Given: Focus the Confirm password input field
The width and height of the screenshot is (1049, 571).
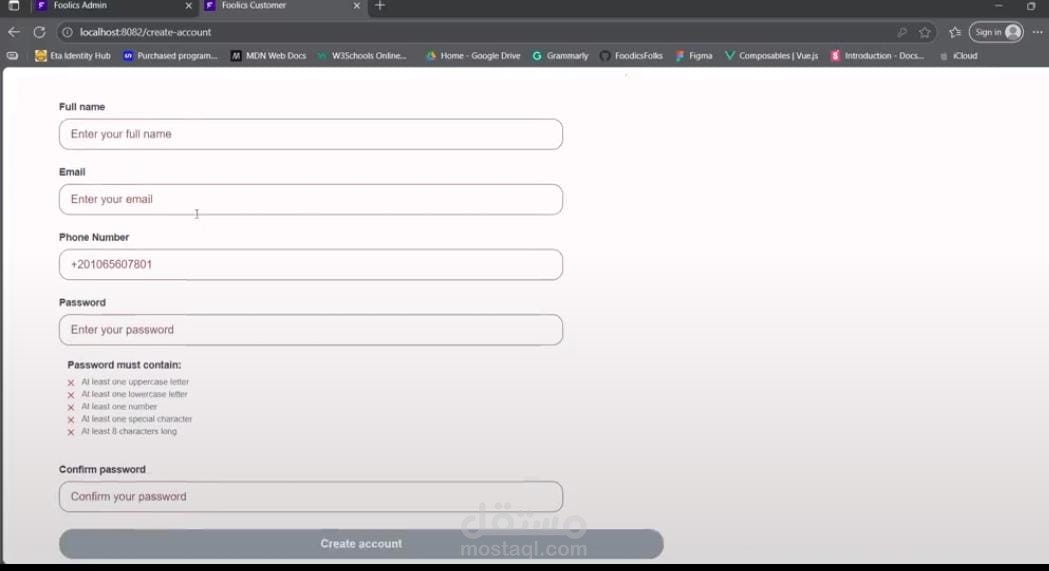Looking at the screenshot, I should pos(310,497).
